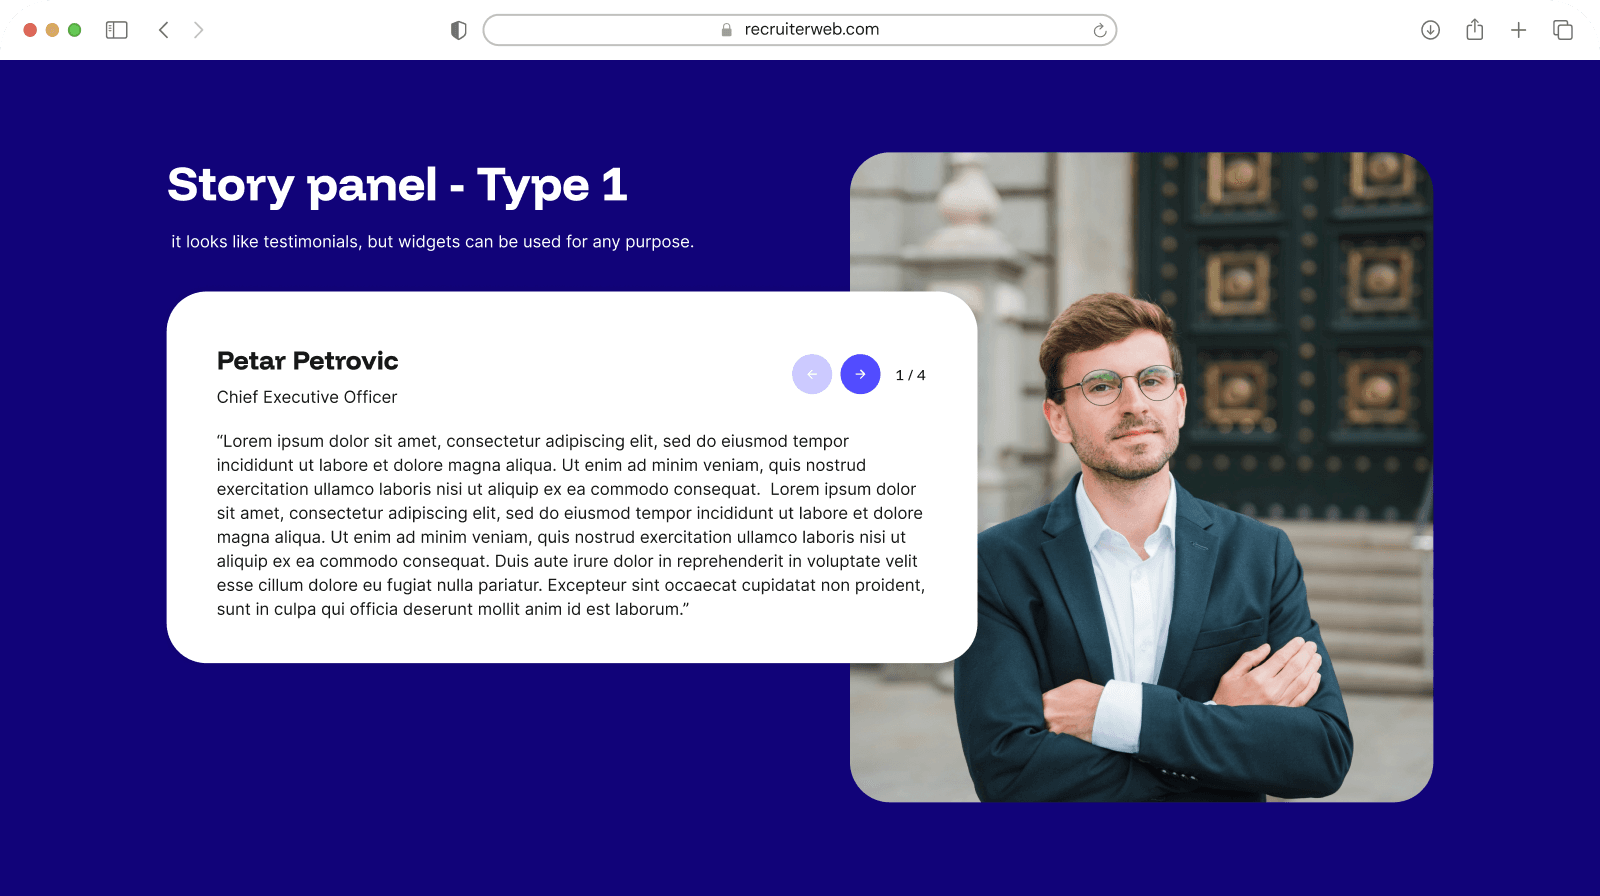Click the Lorem ipsum testimonial quote text
Image resolution: width=1600 pixels, height=896 pixels.
[x=570, y=525]
